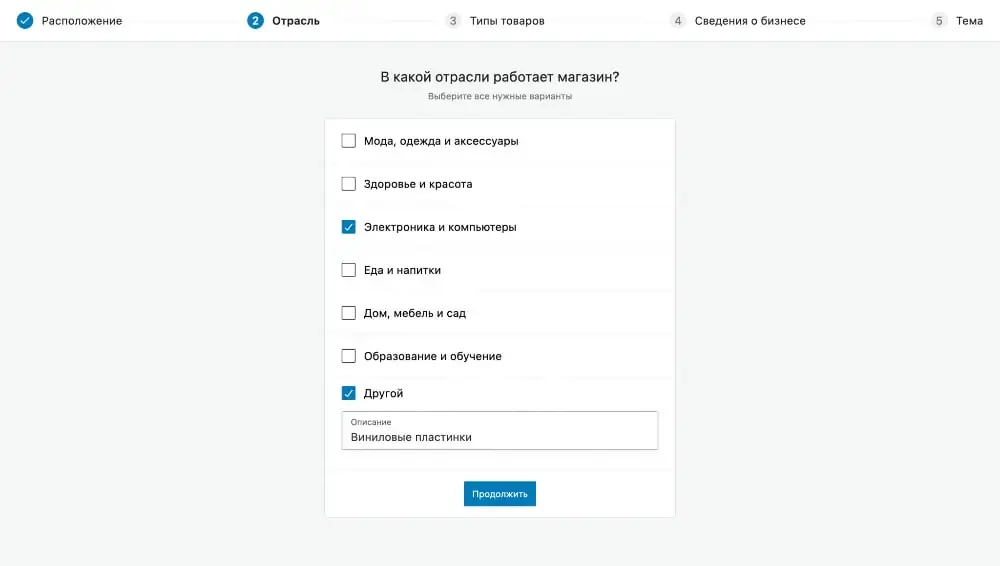Image resolution: width=1000 pixels, height=566 pixels.
Task: Click the step 2 circle icon
Action: point(255,20)
